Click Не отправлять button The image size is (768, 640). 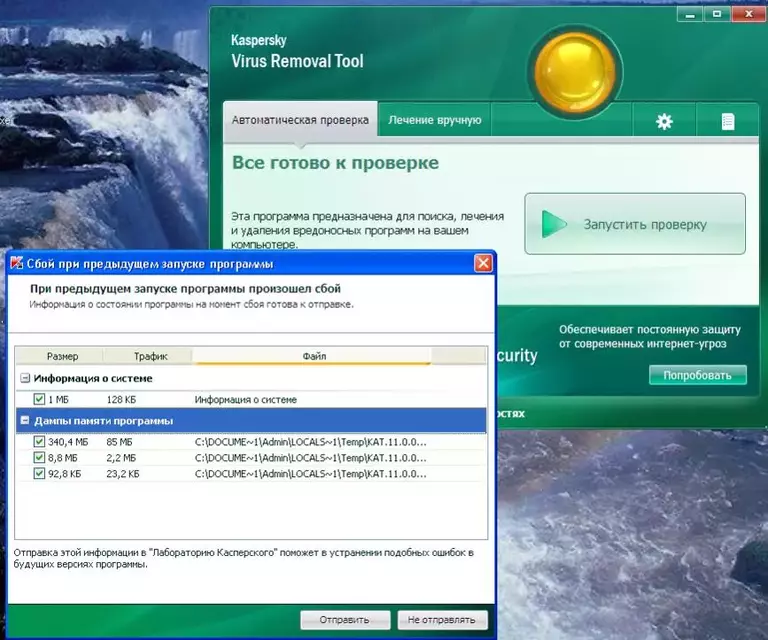coord(442,620)
